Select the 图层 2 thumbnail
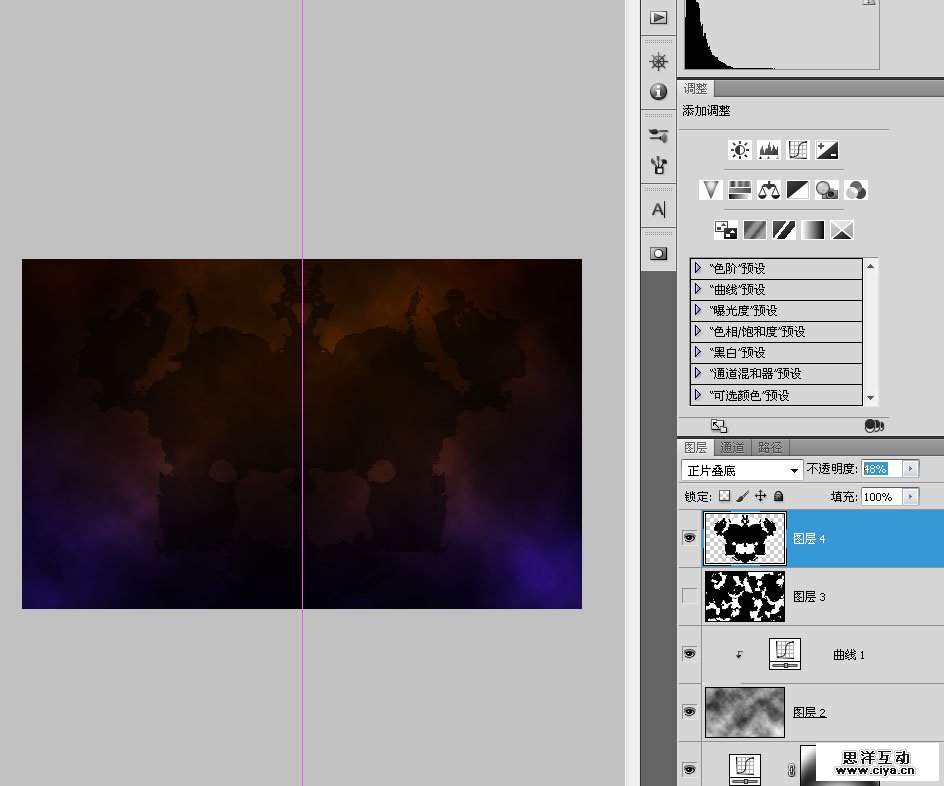The image size is (944, 786). 745,712
